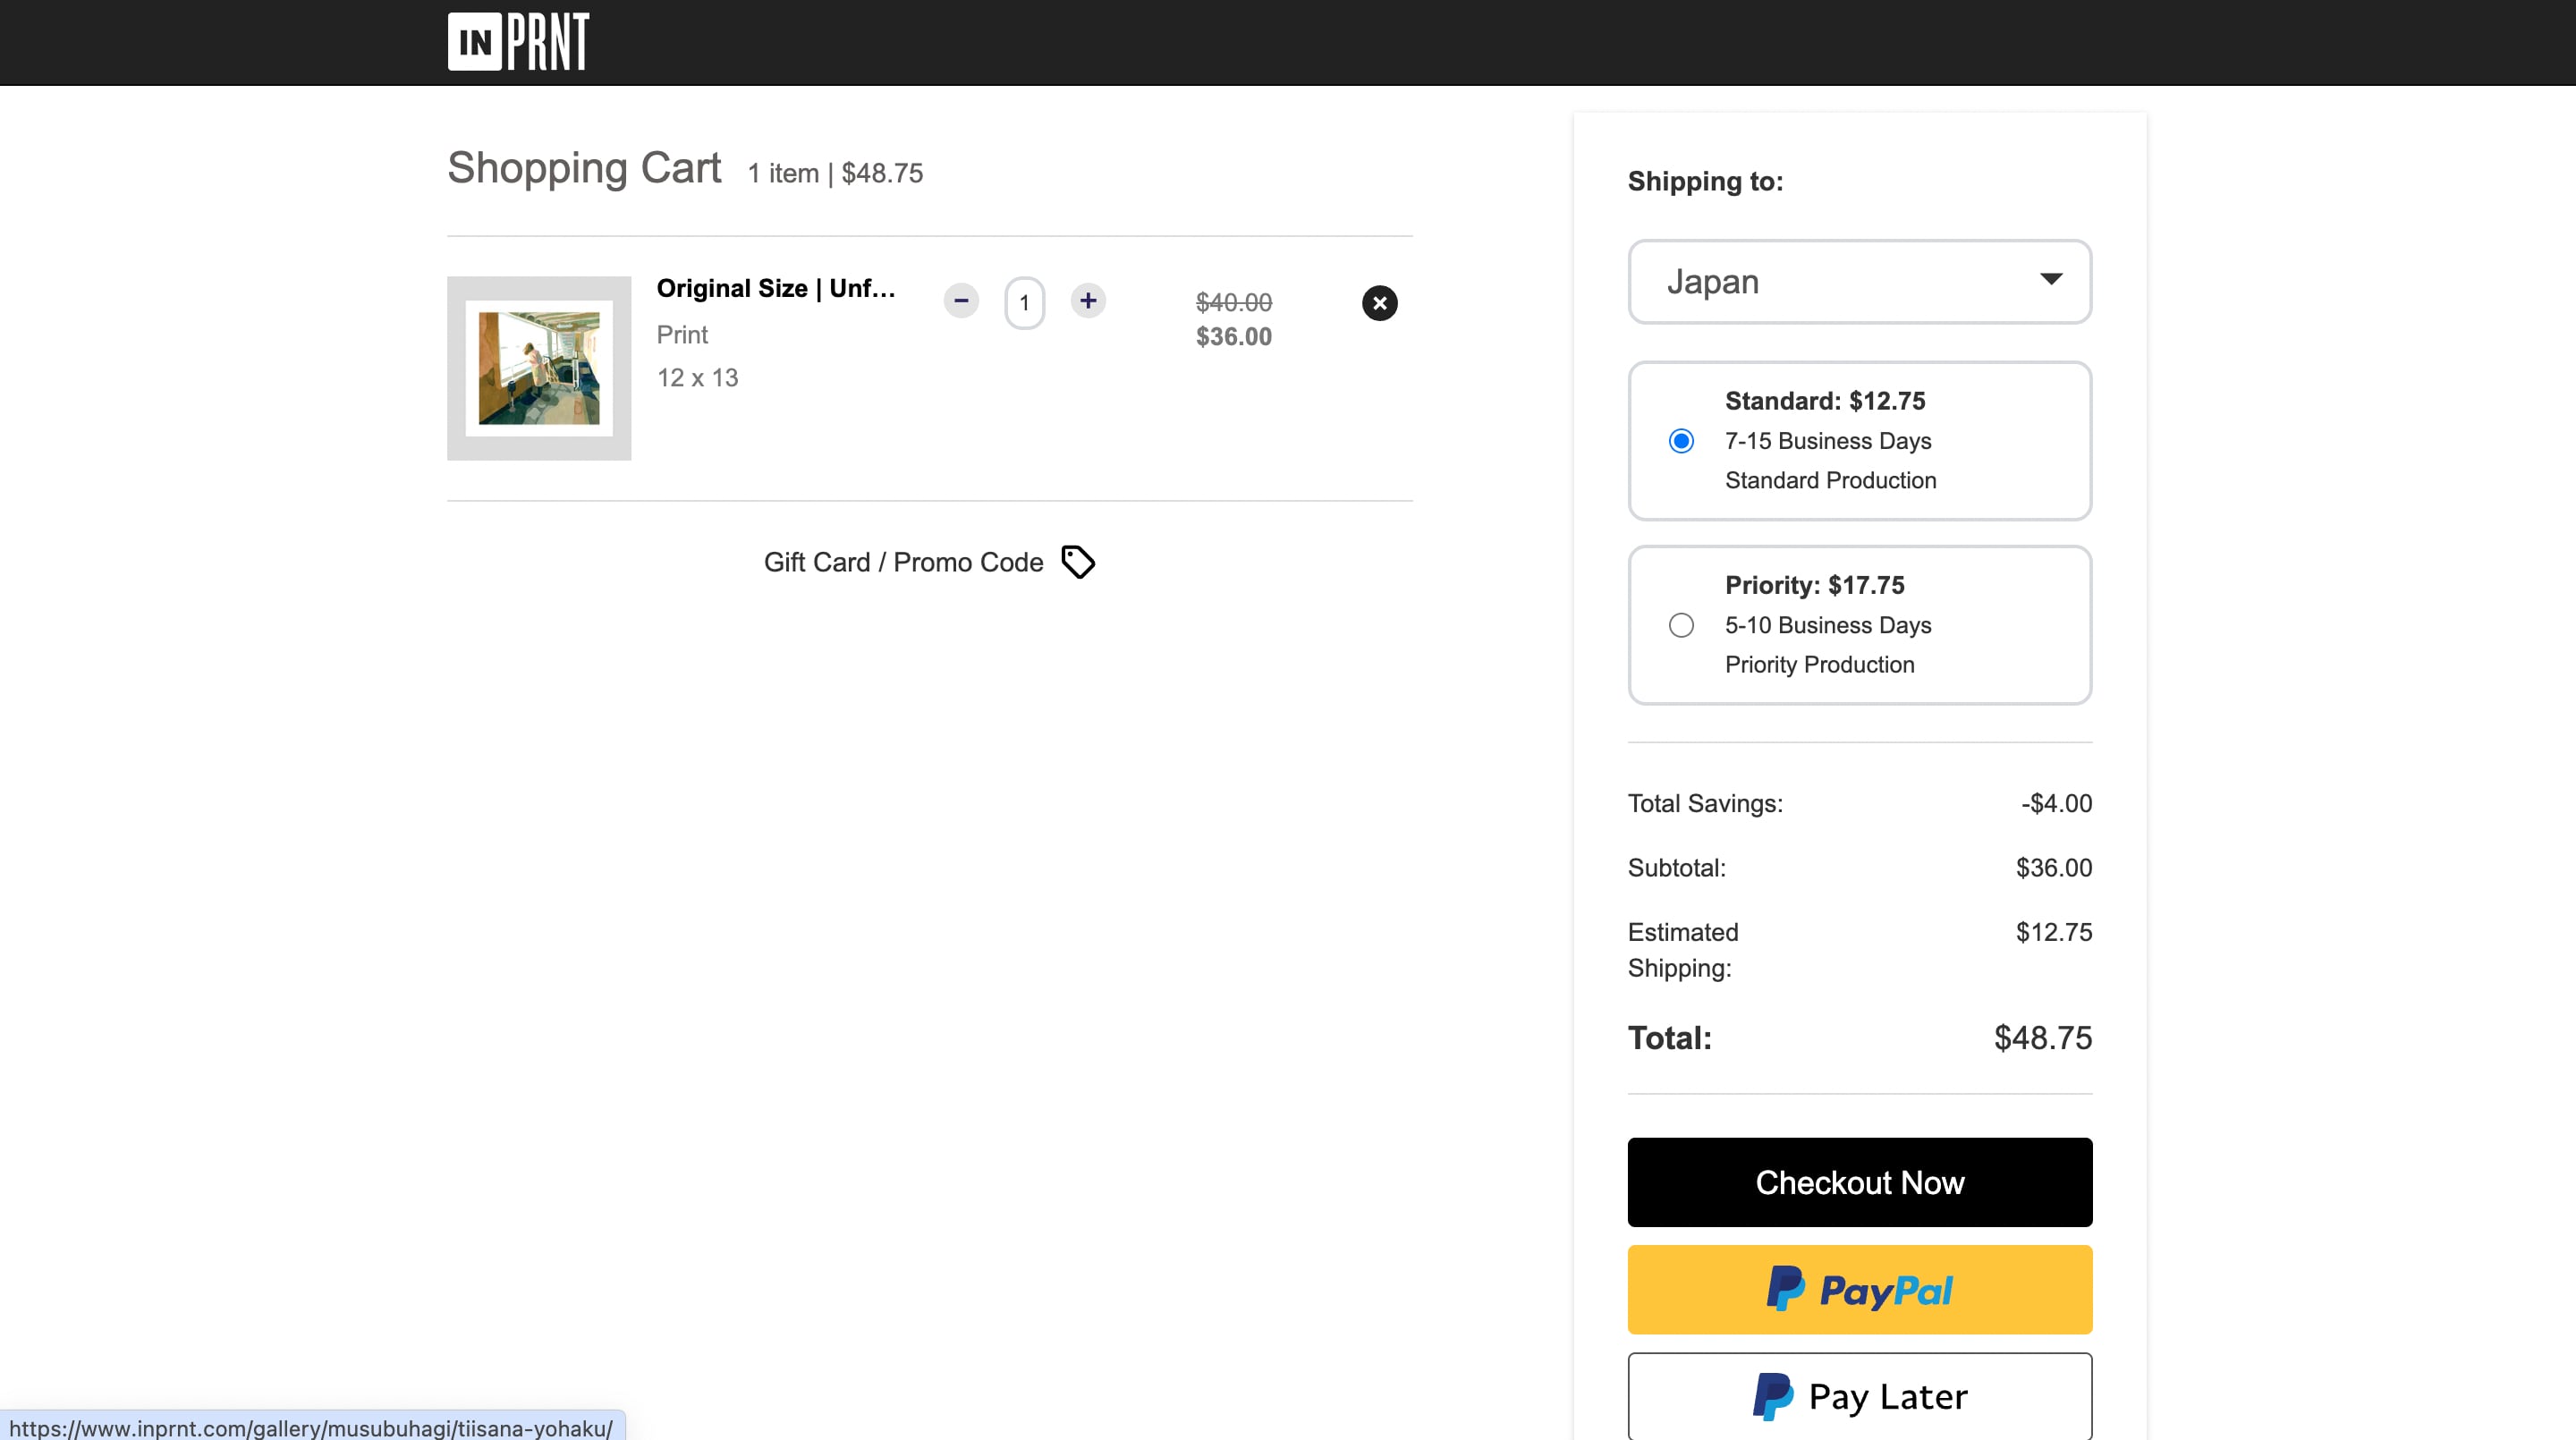Click the Print product type label
Image resolution: width=2576 pixels, height=1440 pixels.
pos(682,335)
